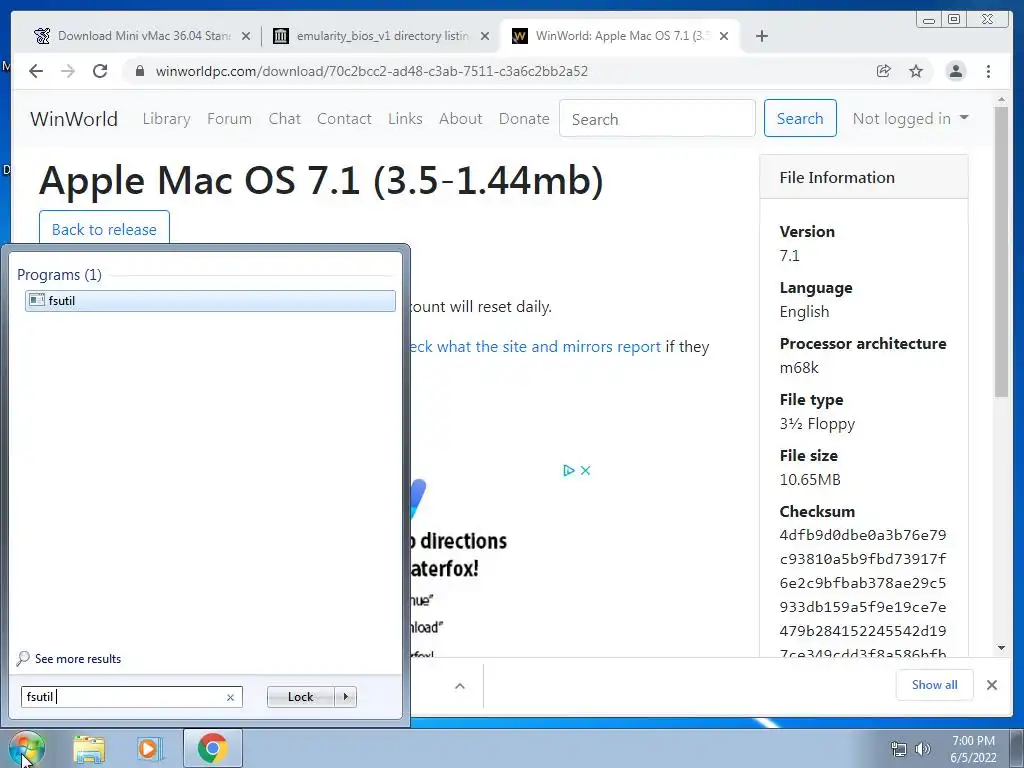1024x768 pixels.
Task: Open Windows Media Player taskbar icon
Action: [x=150, y=749]
